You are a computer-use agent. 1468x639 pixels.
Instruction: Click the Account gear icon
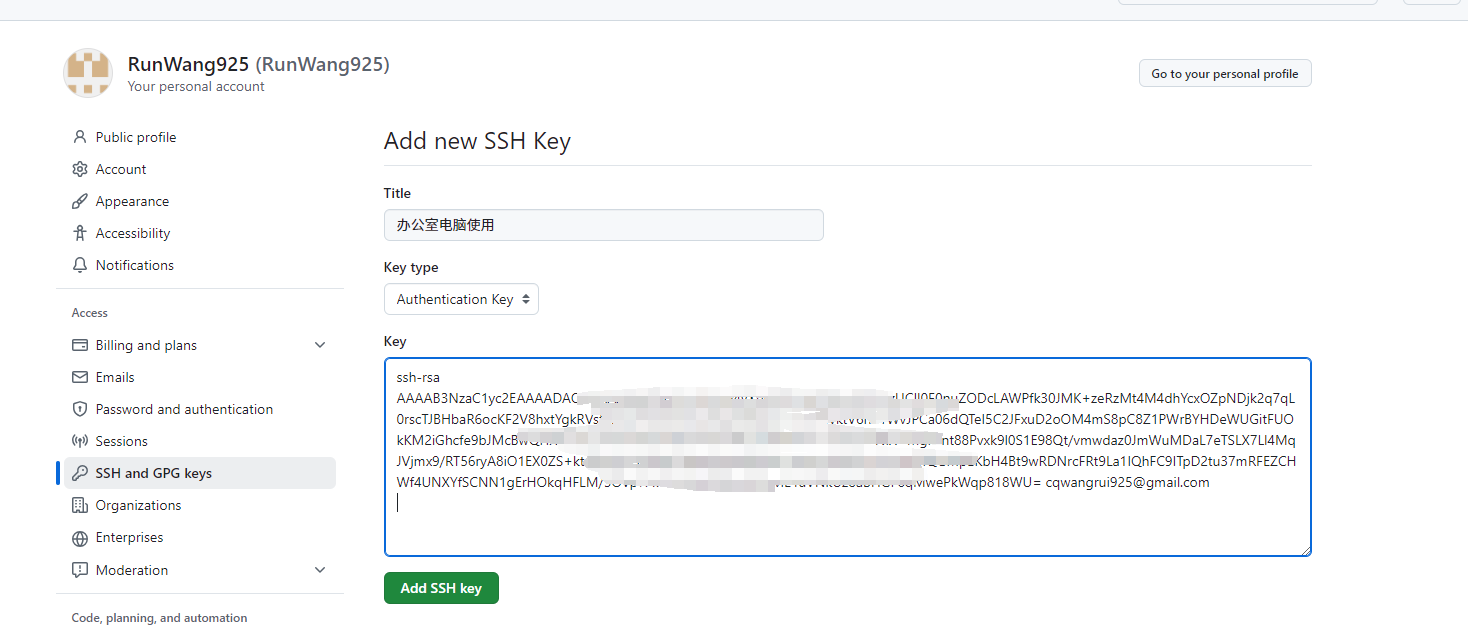pyautogui.click(x=80, y=169)
